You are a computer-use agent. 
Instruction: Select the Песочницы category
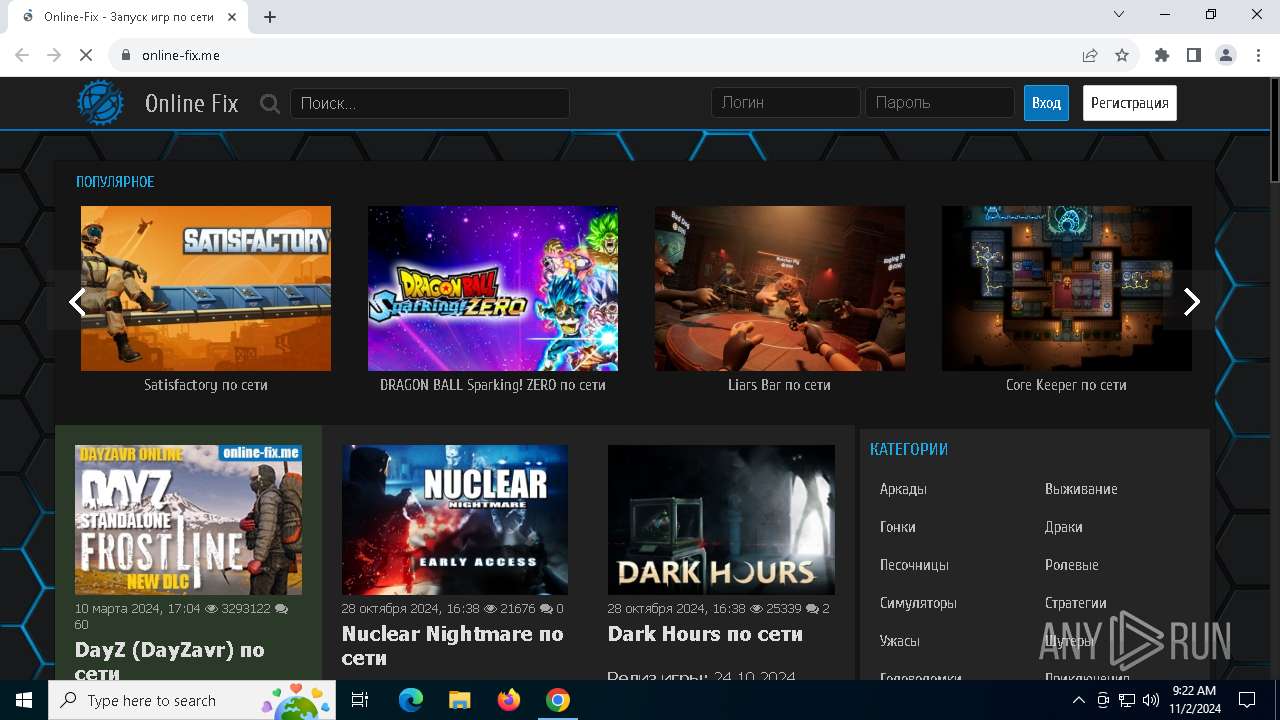(914, 565)
